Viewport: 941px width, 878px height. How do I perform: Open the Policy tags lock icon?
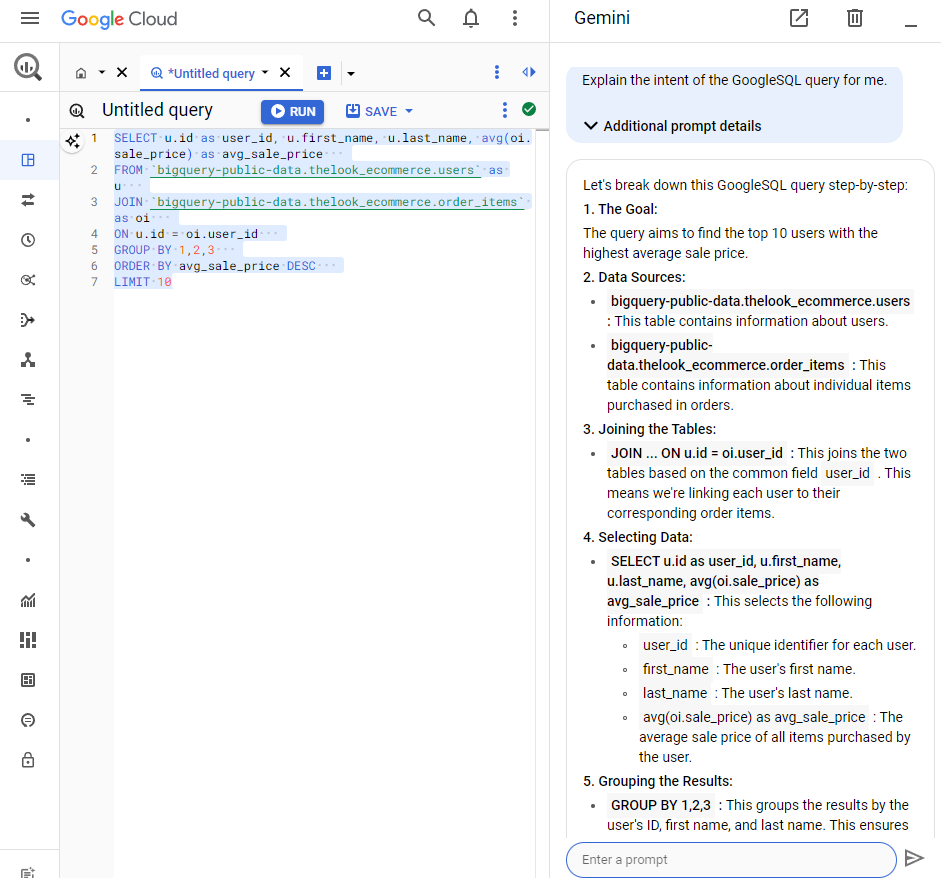pos(28,760)
